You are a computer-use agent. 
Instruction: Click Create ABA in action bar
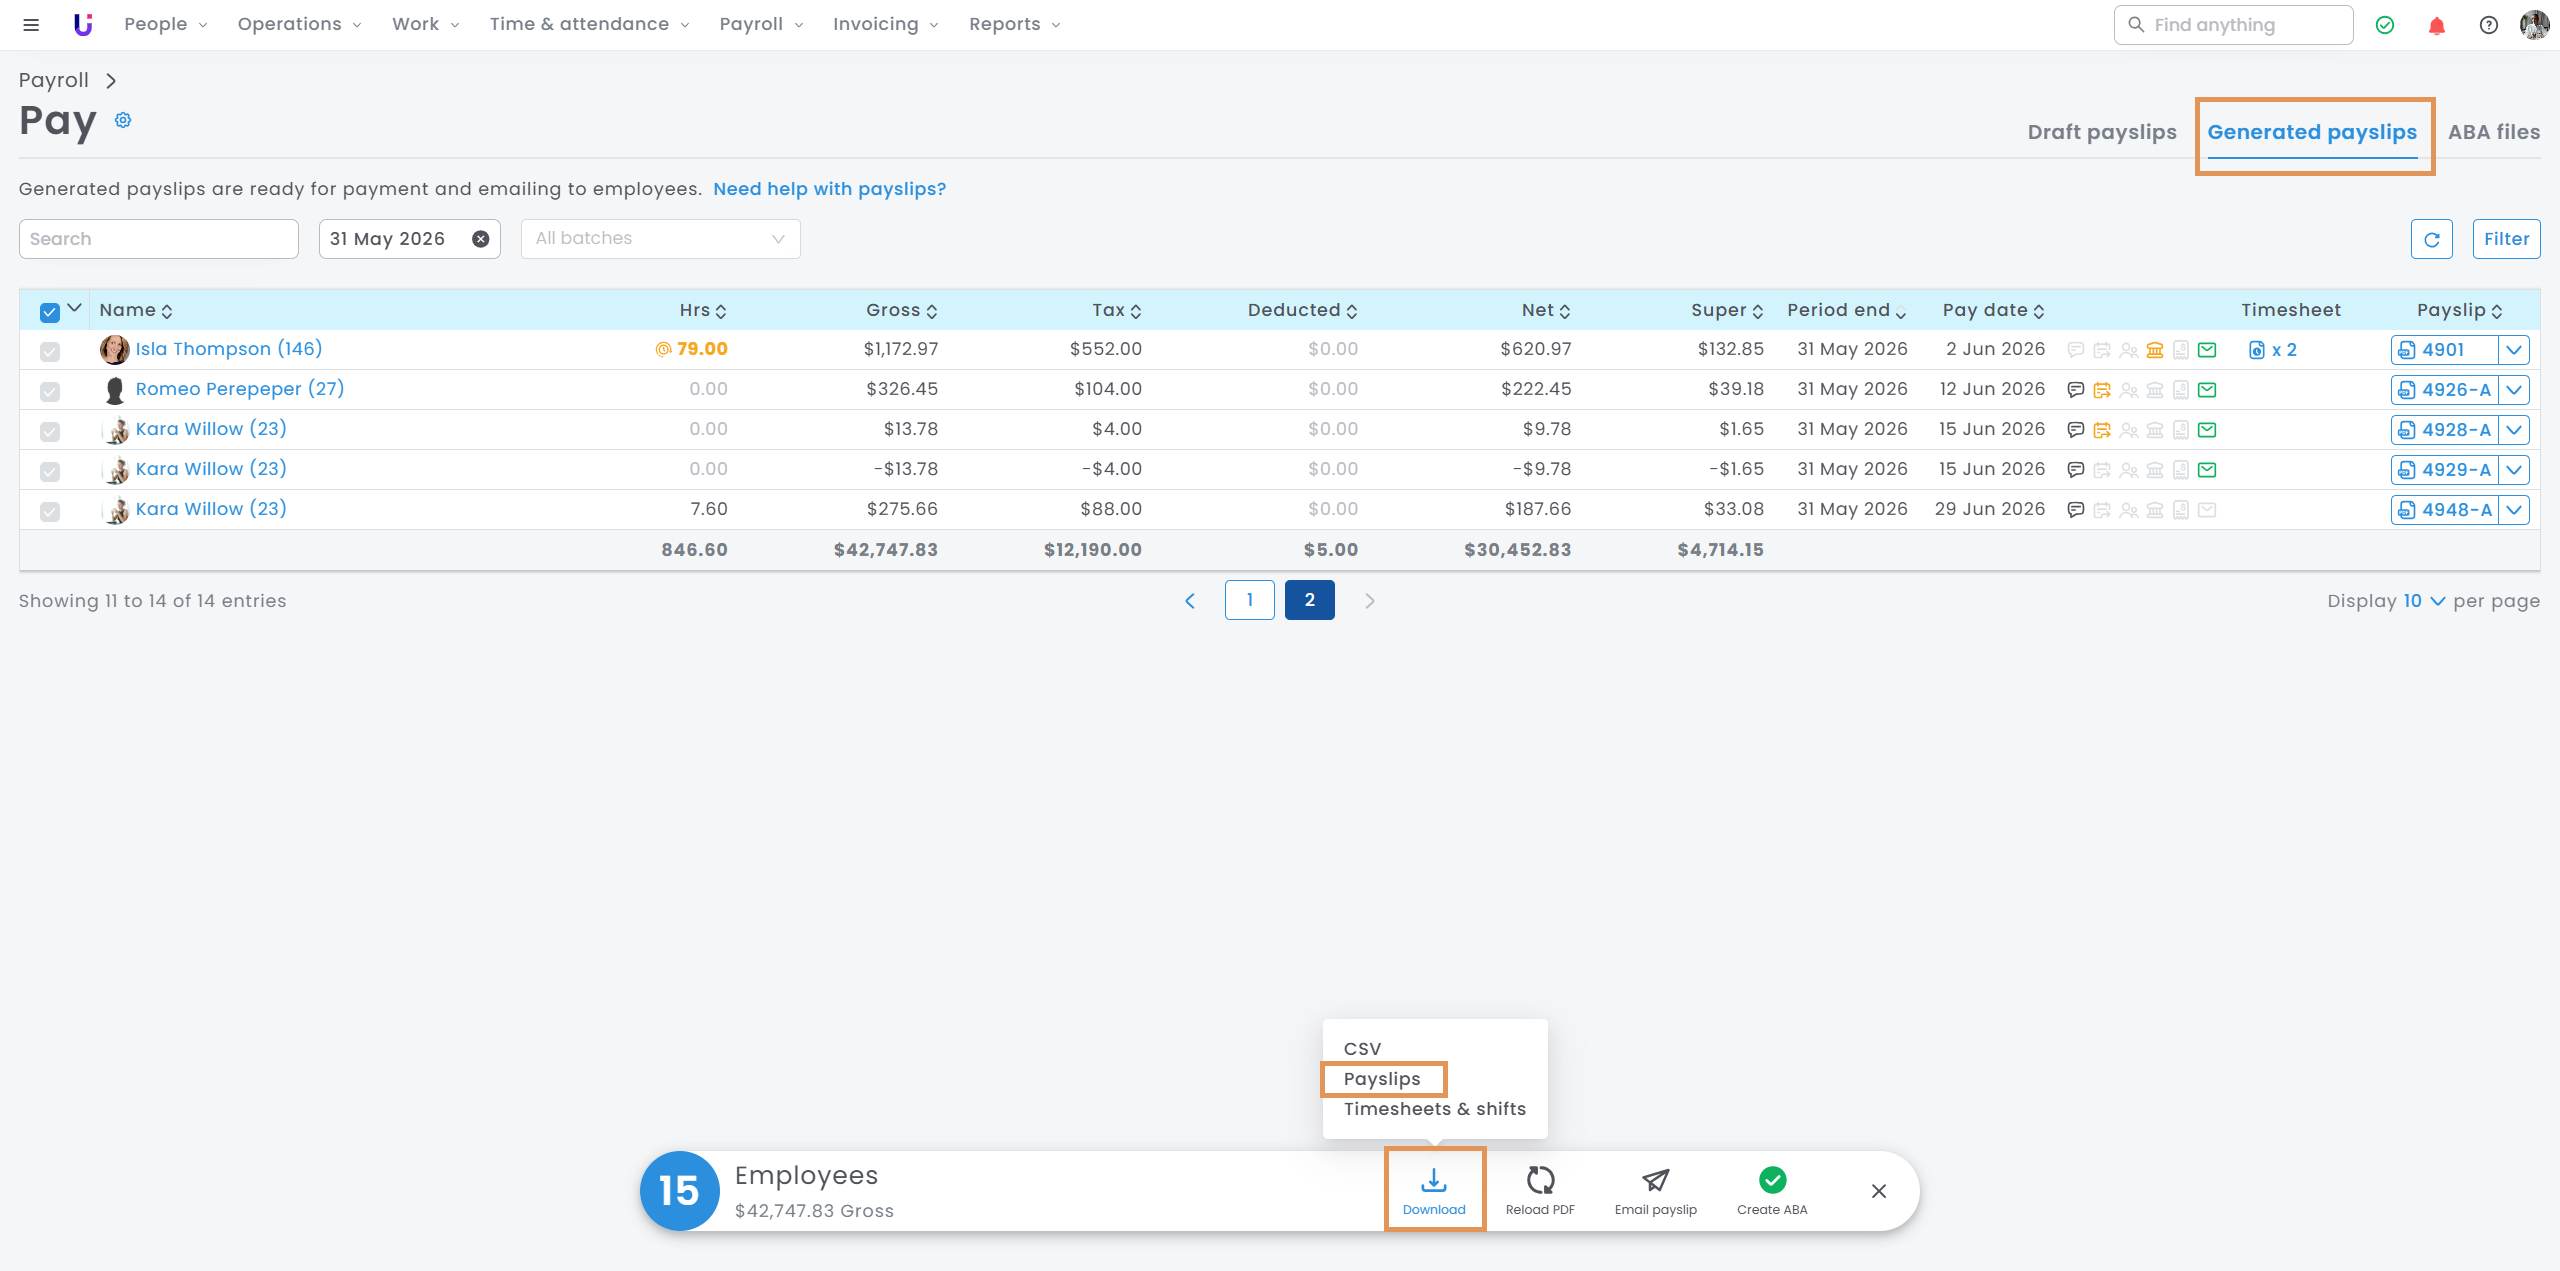click(1772, 1190)
